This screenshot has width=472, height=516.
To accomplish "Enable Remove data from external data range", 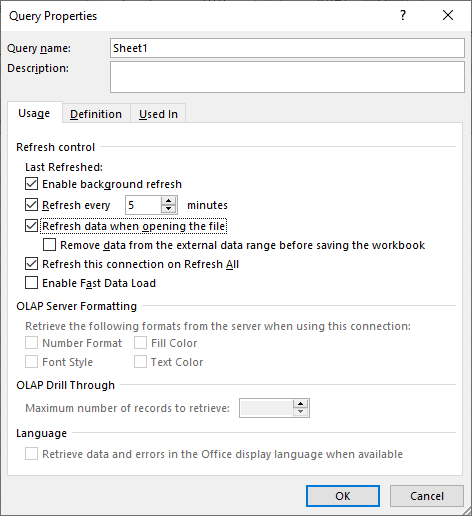I will click(x=49, y=245).
